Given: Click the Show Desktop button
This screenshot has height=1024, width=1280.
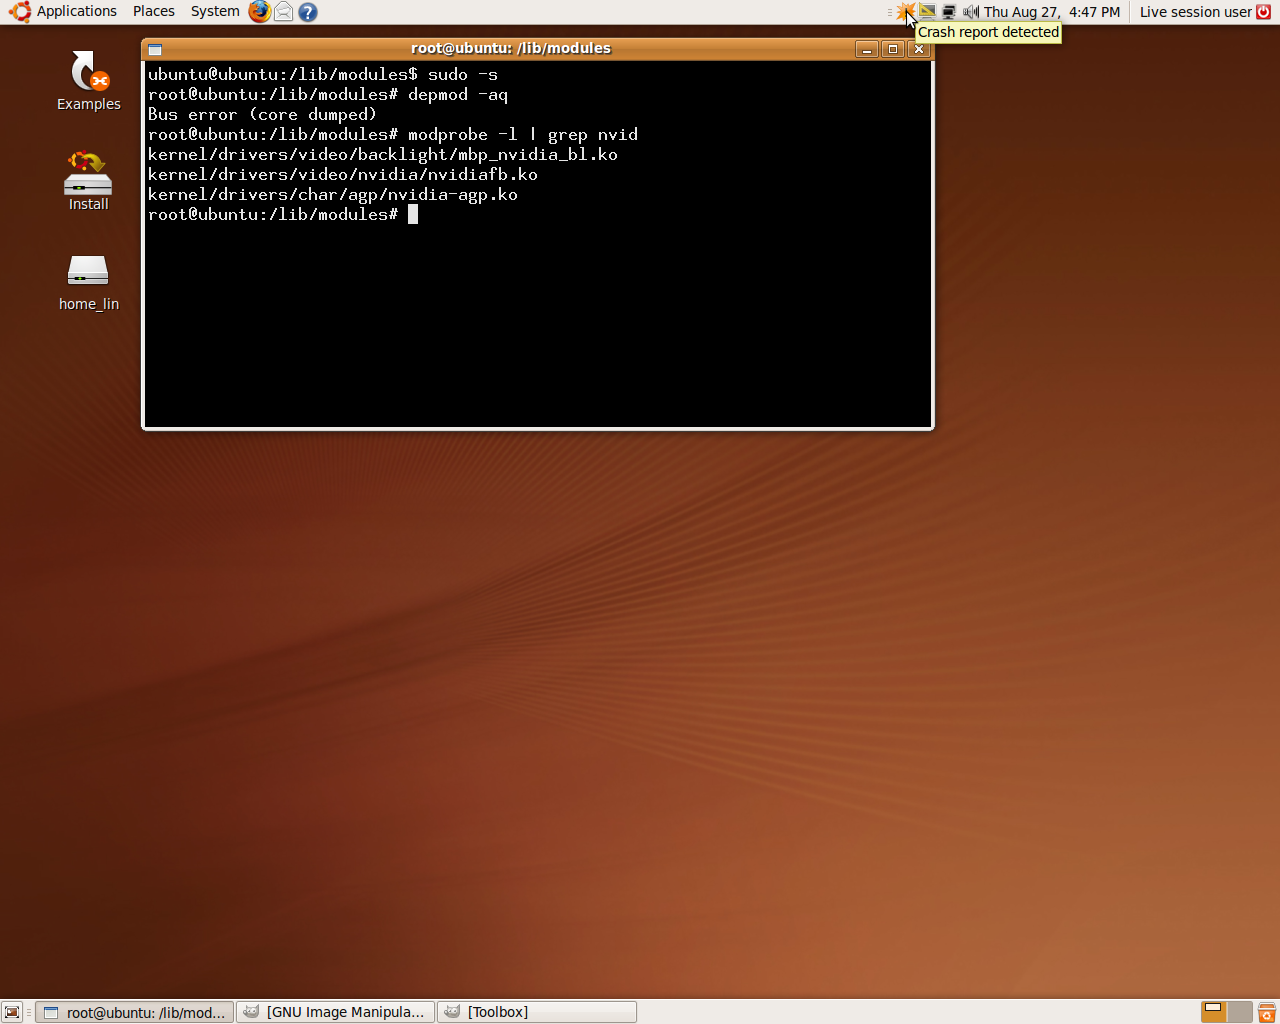Looking at the screenshot, I should pos(12,1012).
